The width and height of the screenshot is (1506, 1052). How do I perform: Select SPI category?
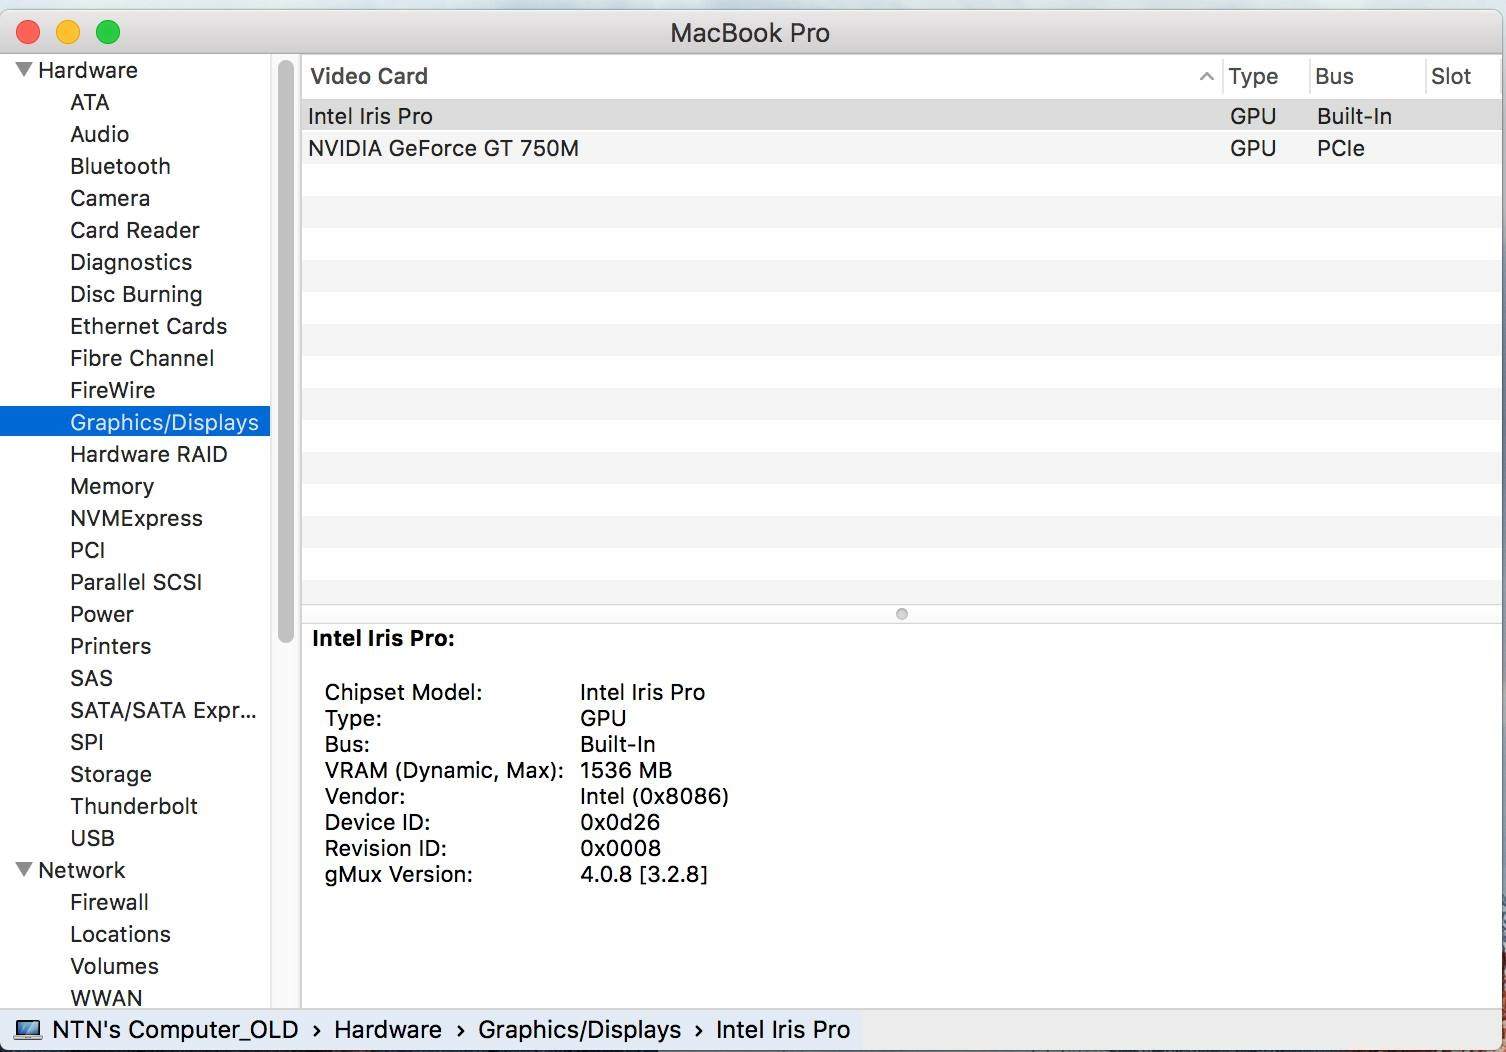coord(86,742)
